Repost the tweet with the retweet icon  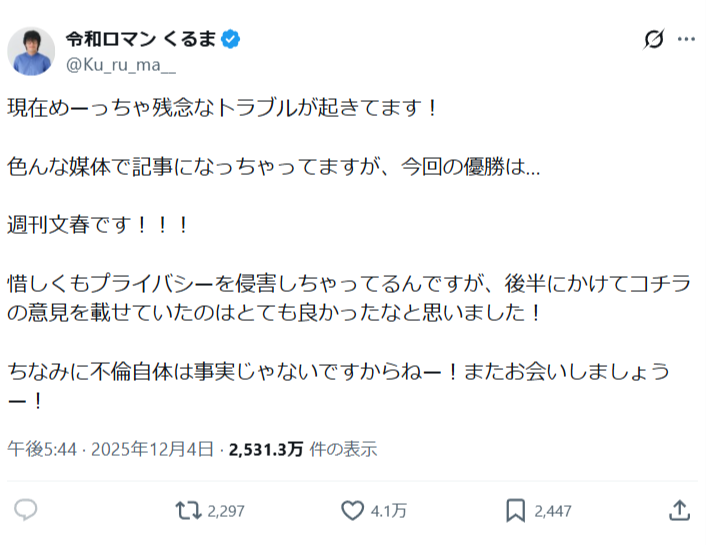tap(187, 510)
